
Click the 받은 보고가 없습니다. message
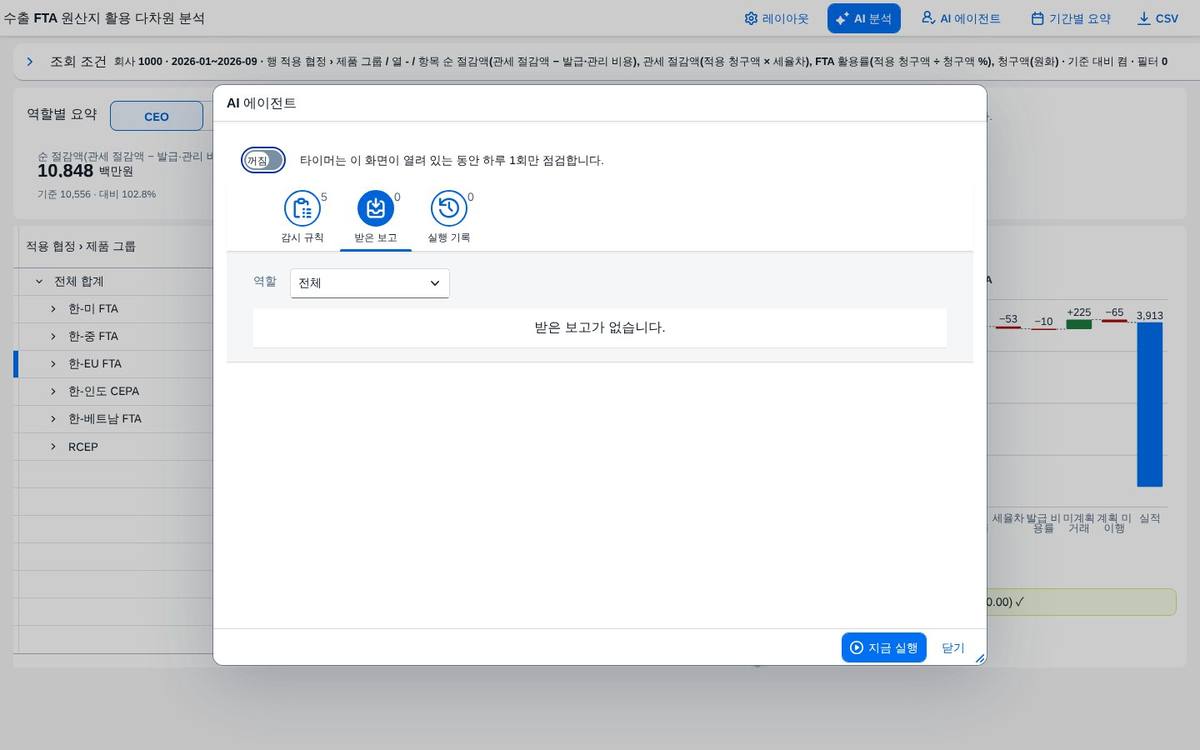point(600,327)
